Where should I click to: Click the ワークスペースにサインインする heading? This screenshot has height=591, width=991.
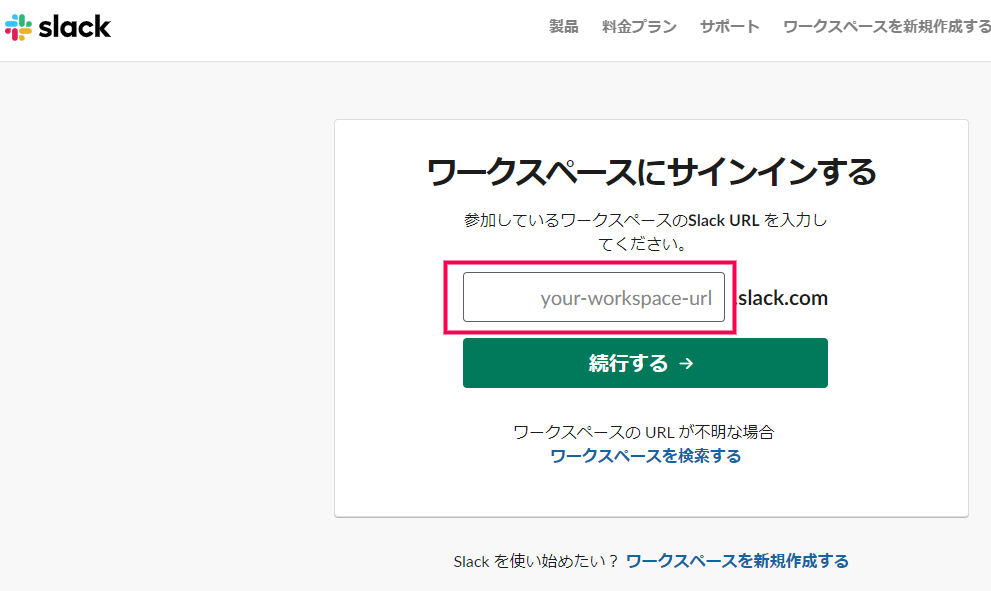(652, 172)
